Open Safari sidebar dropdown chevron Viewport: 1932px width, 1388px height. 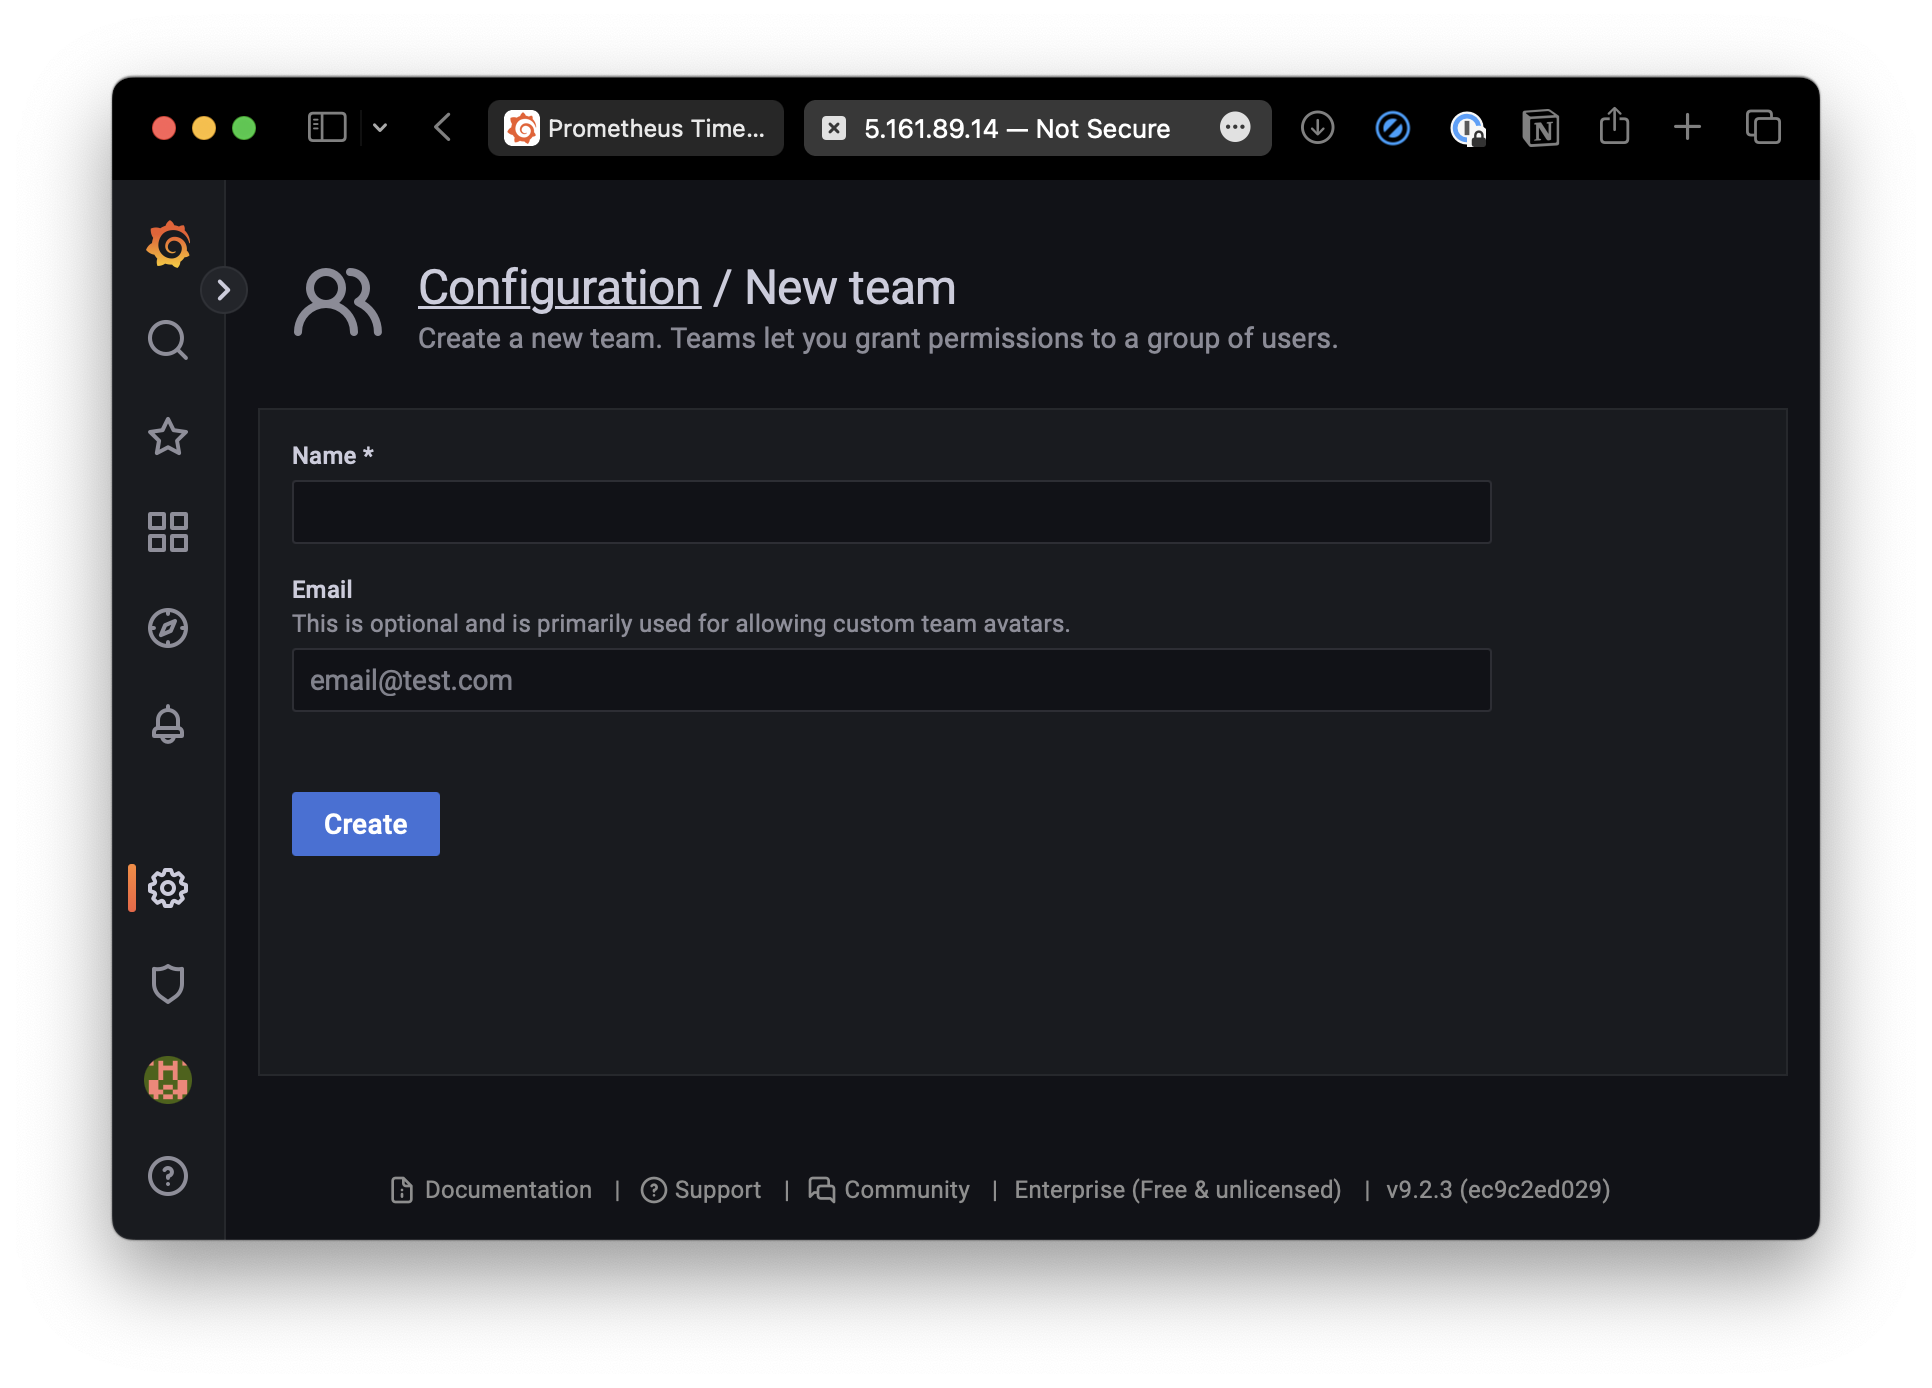point(380,128)
